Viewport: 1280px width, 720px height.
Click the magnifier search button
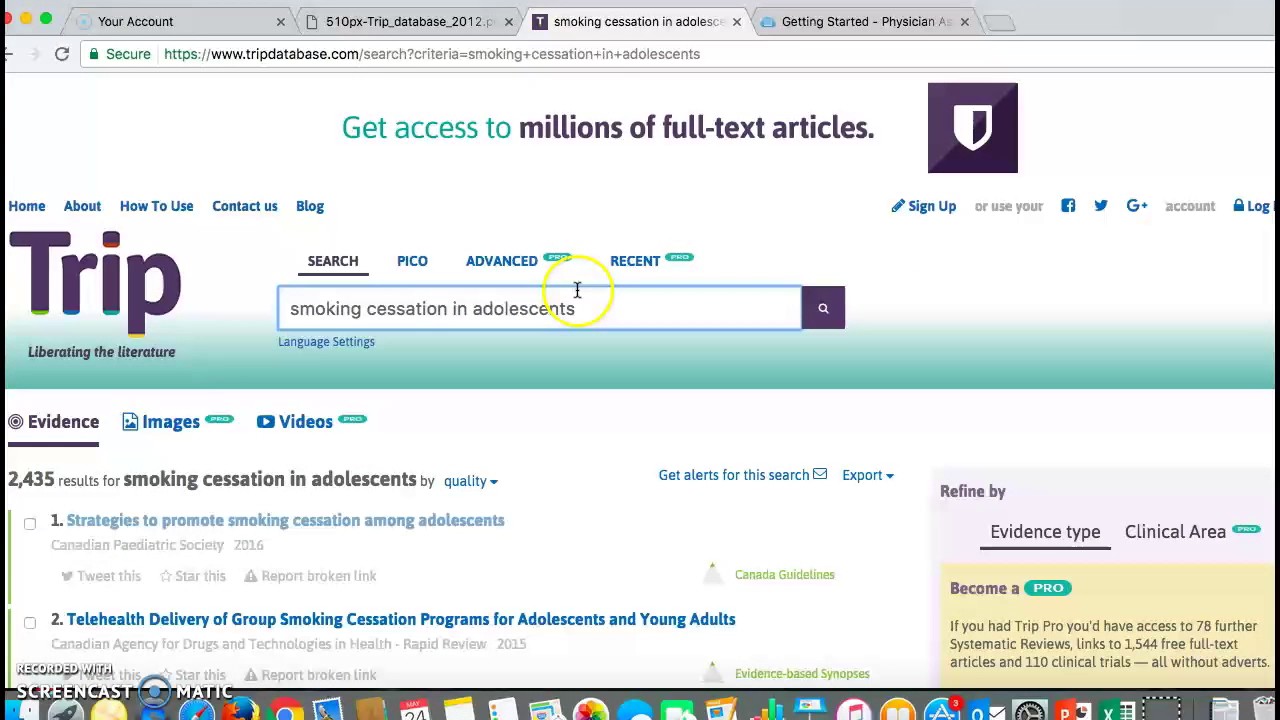(823, 308)
